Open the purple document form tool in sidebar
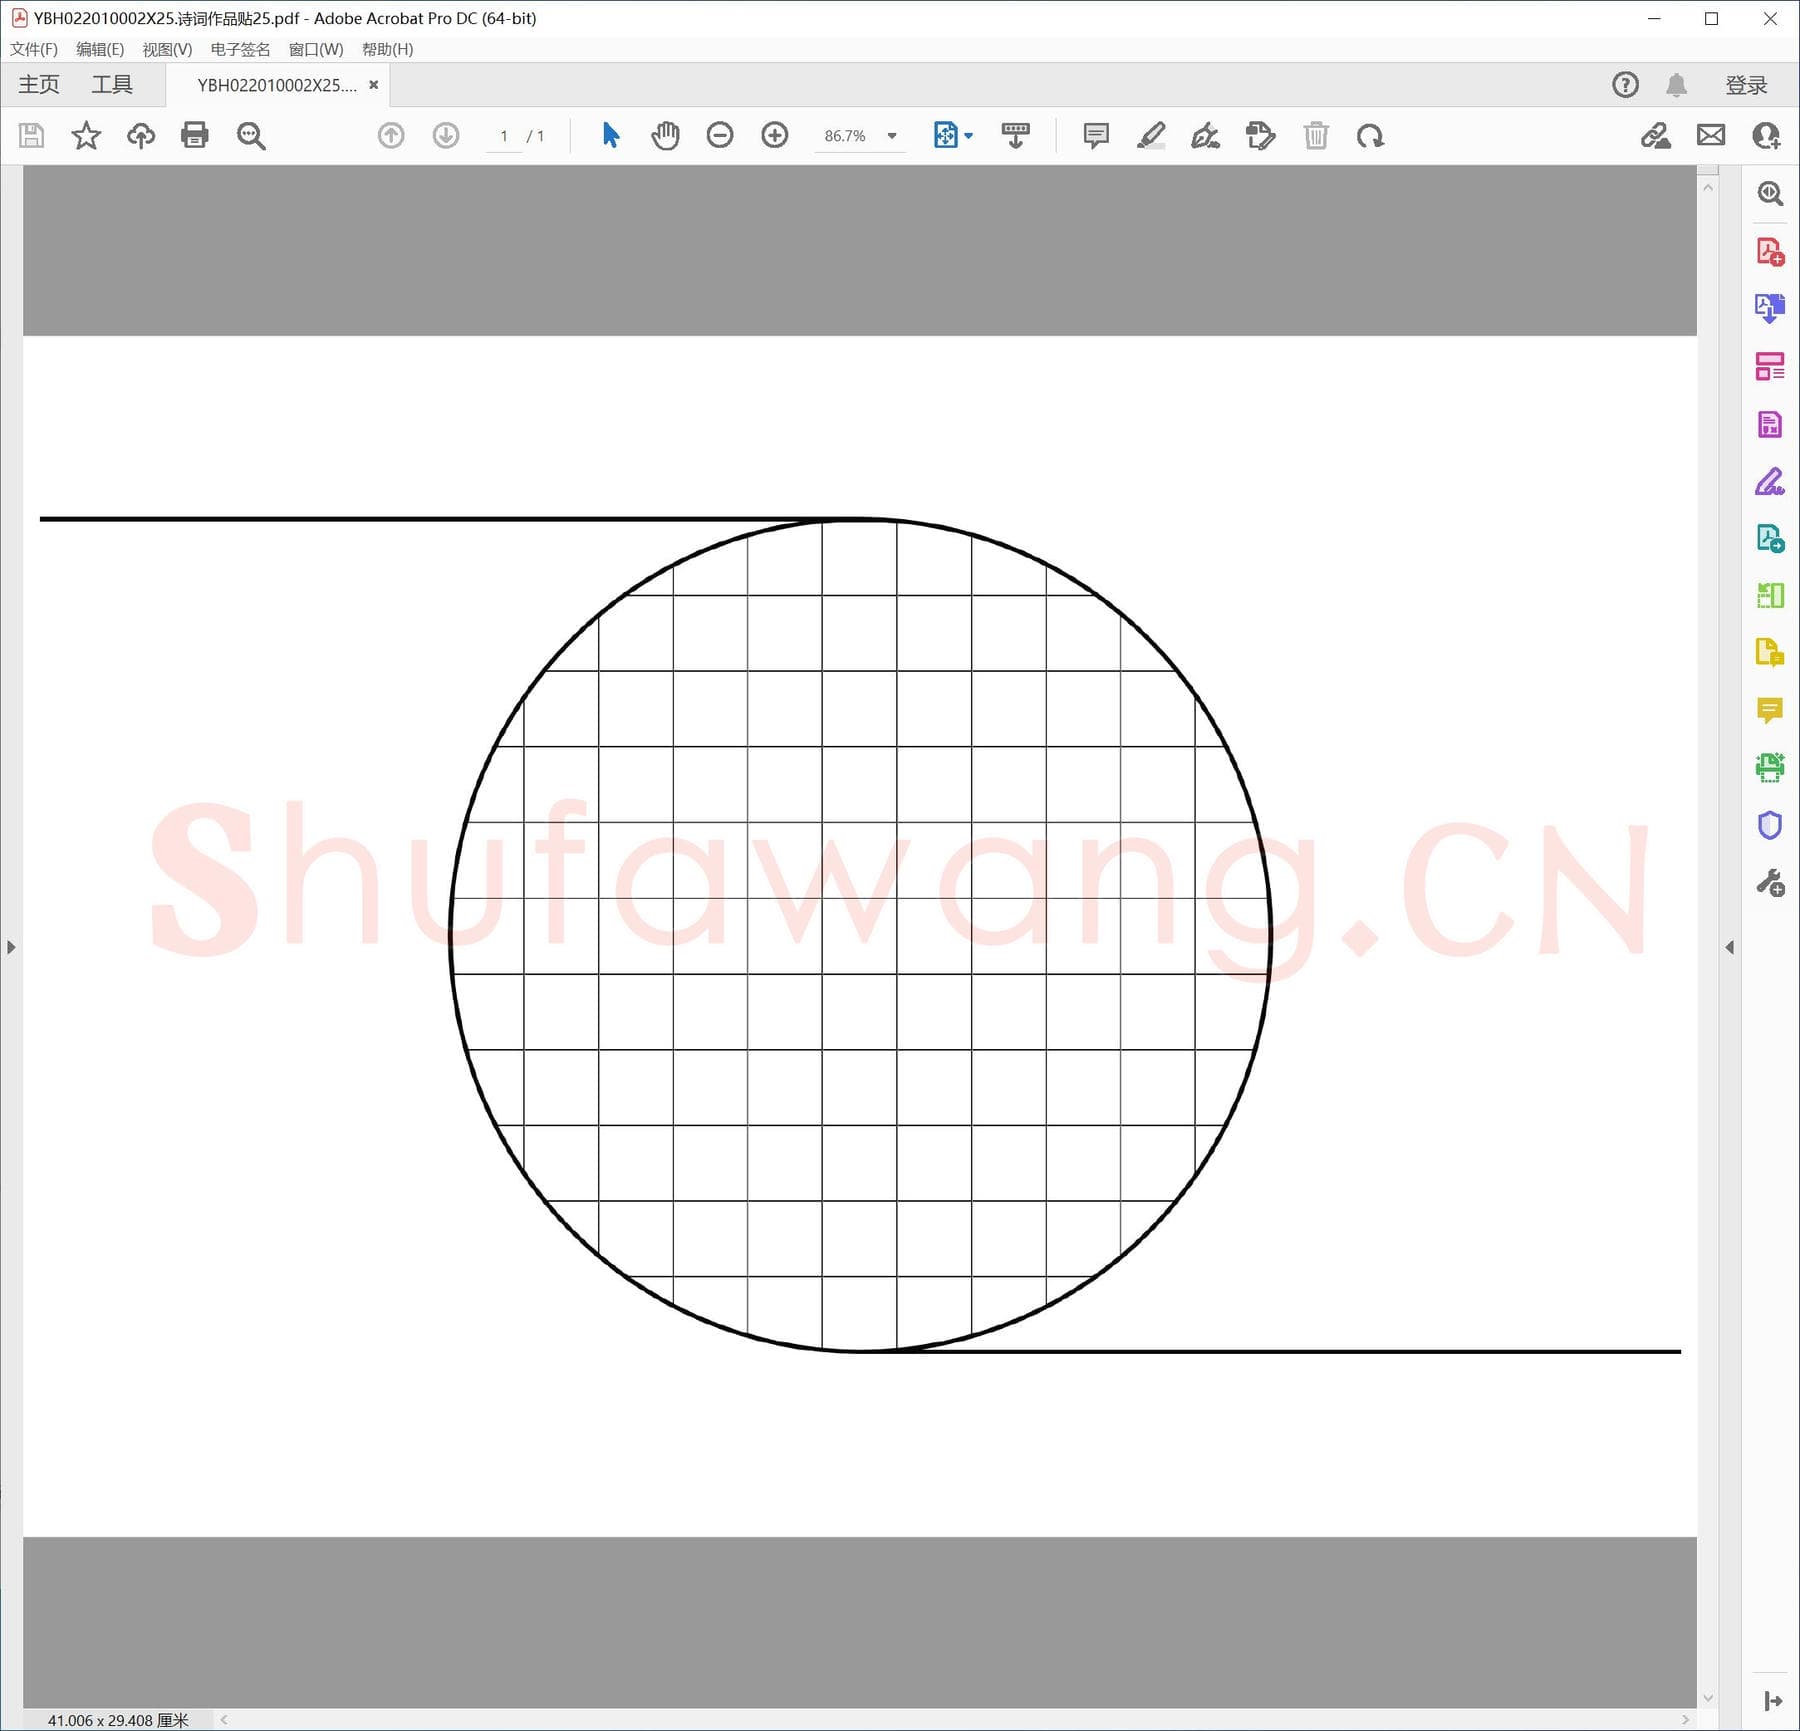Screen dimensions: 1800x1731 point(1770,424)
